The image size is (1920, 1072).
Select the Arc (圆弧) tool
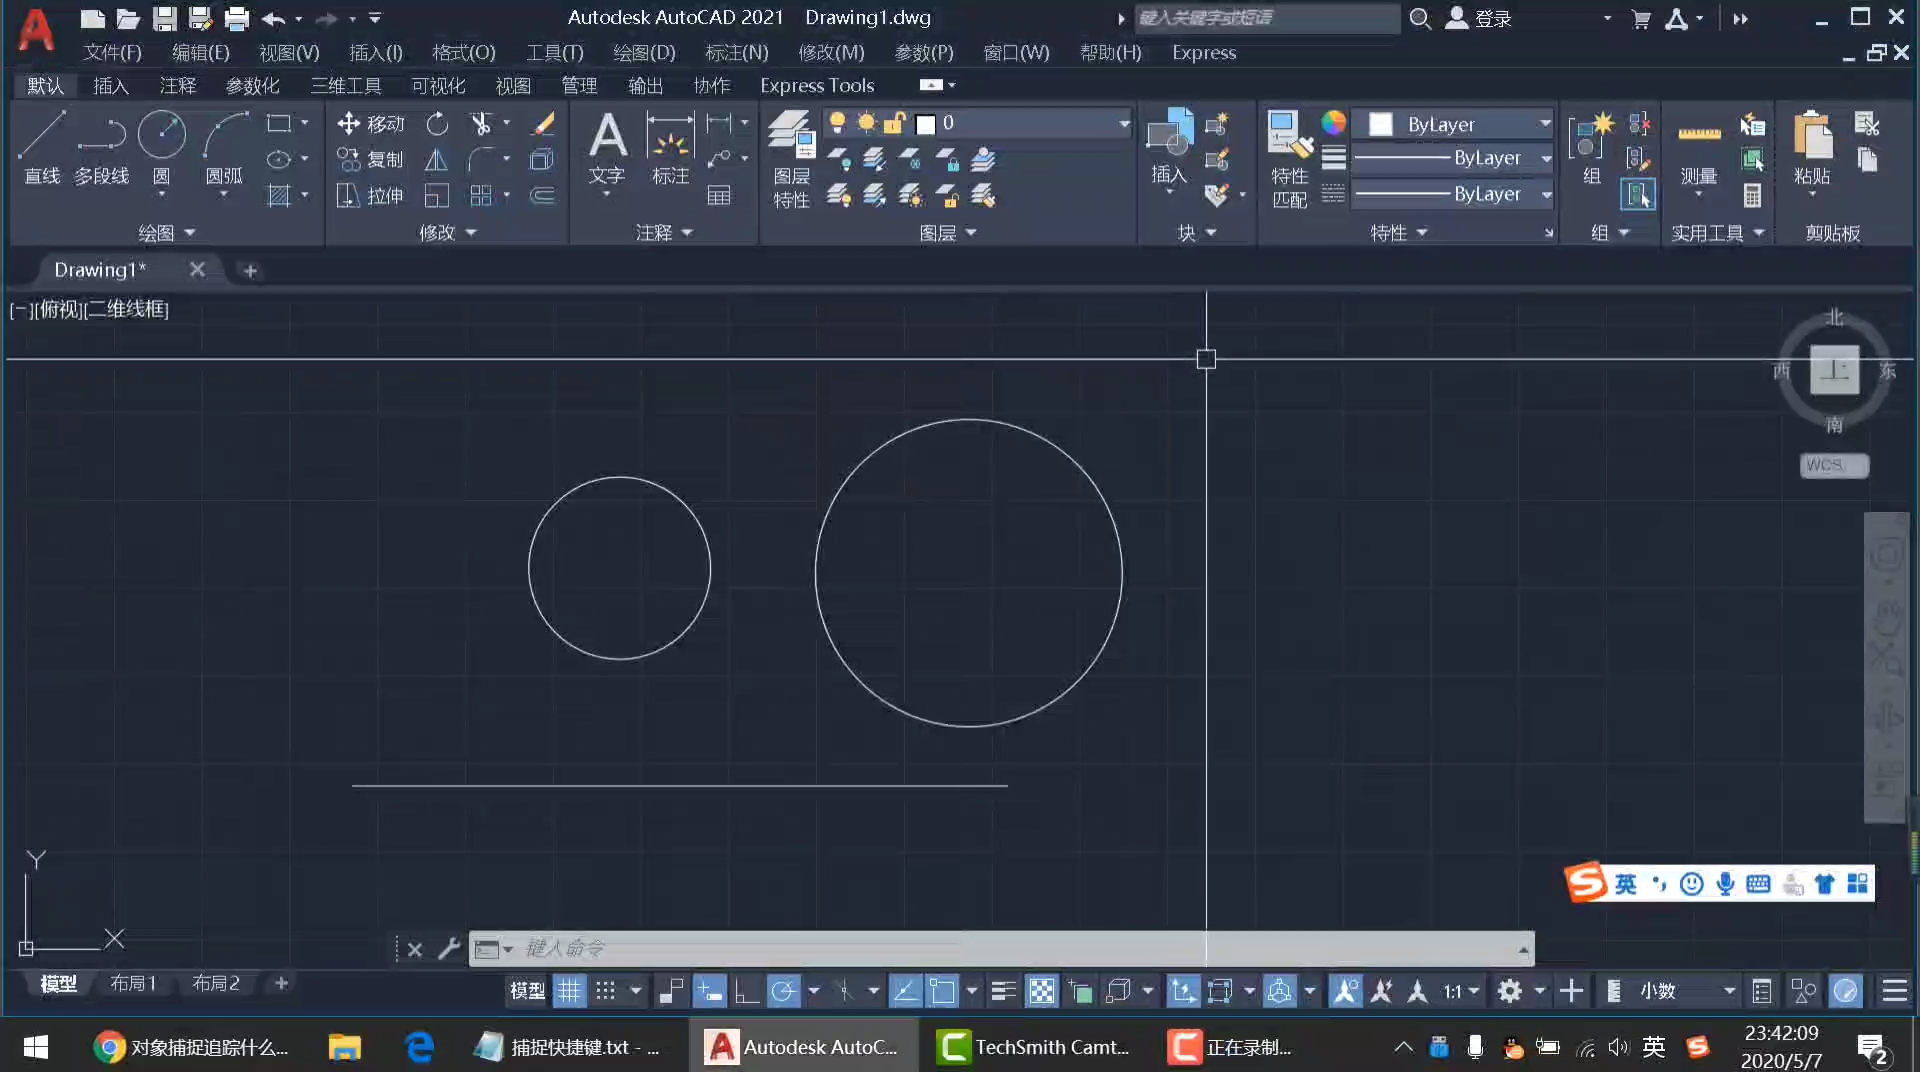click(x=224, y=148)
